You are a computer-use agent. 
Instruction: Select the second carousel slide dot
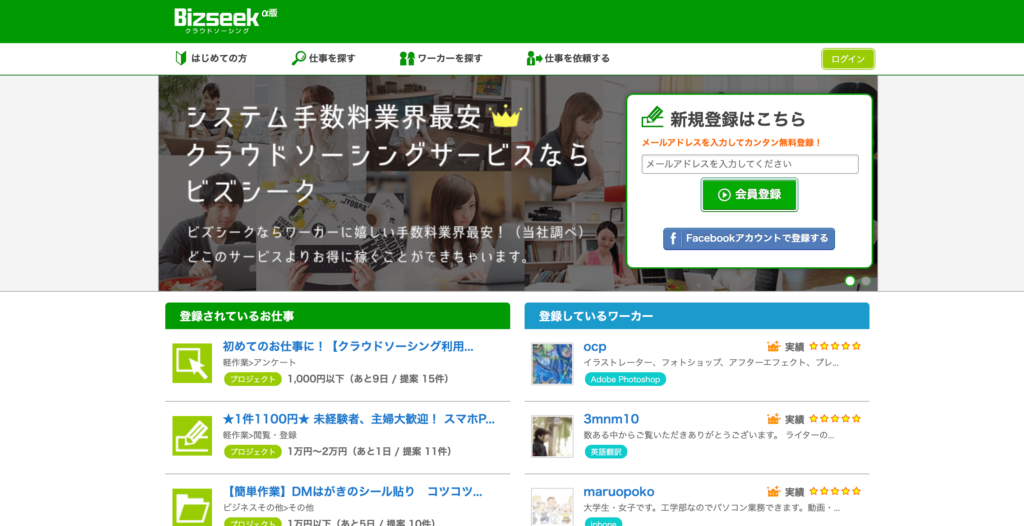click(x=866, y=281)
